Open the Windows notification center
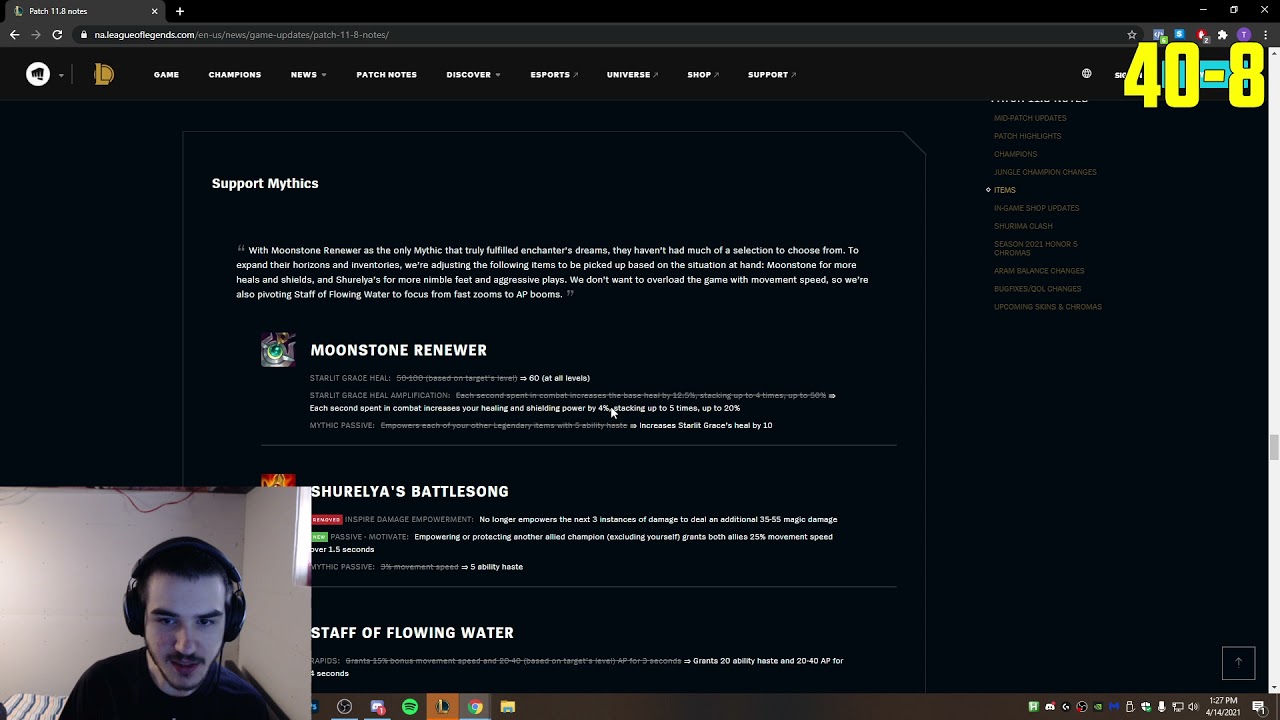The height and width of the screenshot is (720, 1280). pyautogui.click(x=1259, y=707)
